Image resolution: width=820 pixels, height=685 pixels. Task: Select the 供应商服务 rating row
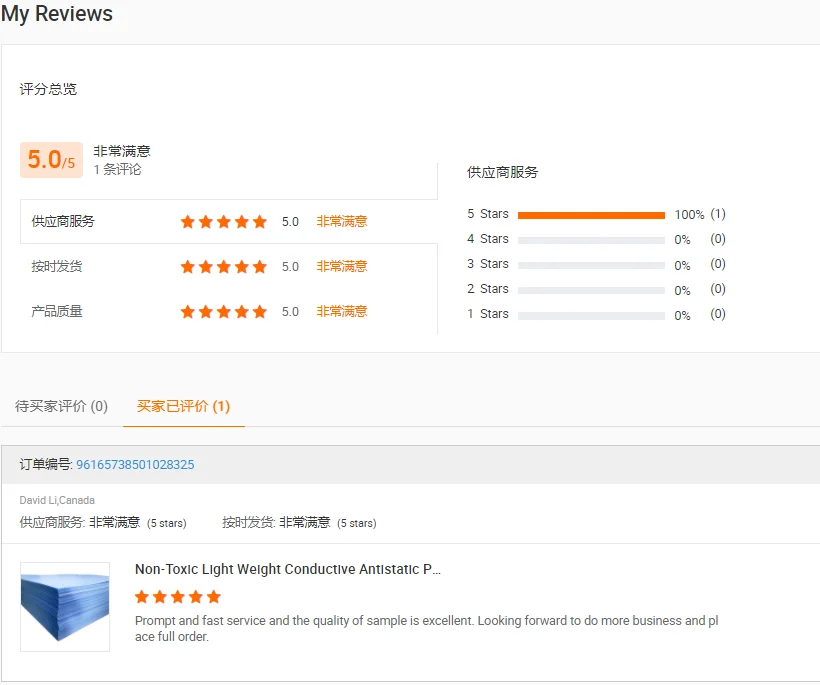[x=63, y=222]
